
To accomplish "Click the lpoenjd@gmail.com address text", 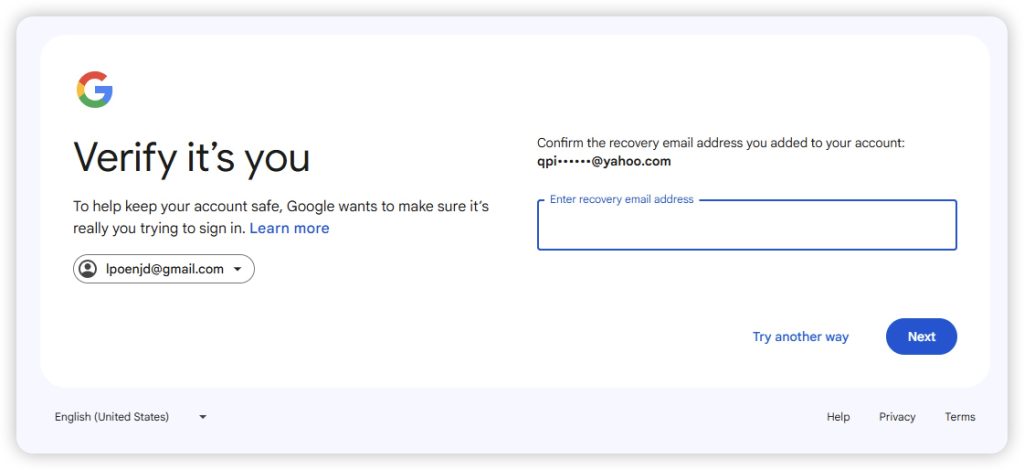I will click(x=165, y=269).
